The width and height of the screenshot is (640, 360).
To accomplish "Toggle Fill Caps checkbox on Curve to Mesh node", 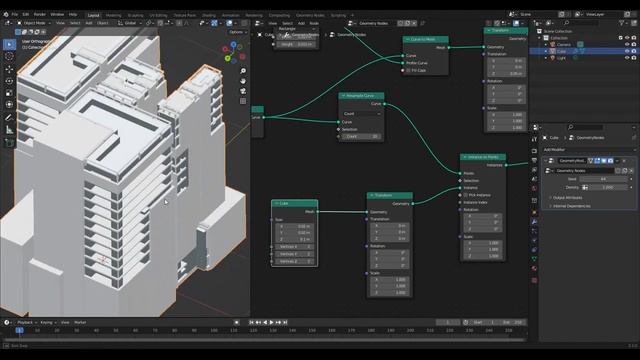I will (x=408, y=71).
